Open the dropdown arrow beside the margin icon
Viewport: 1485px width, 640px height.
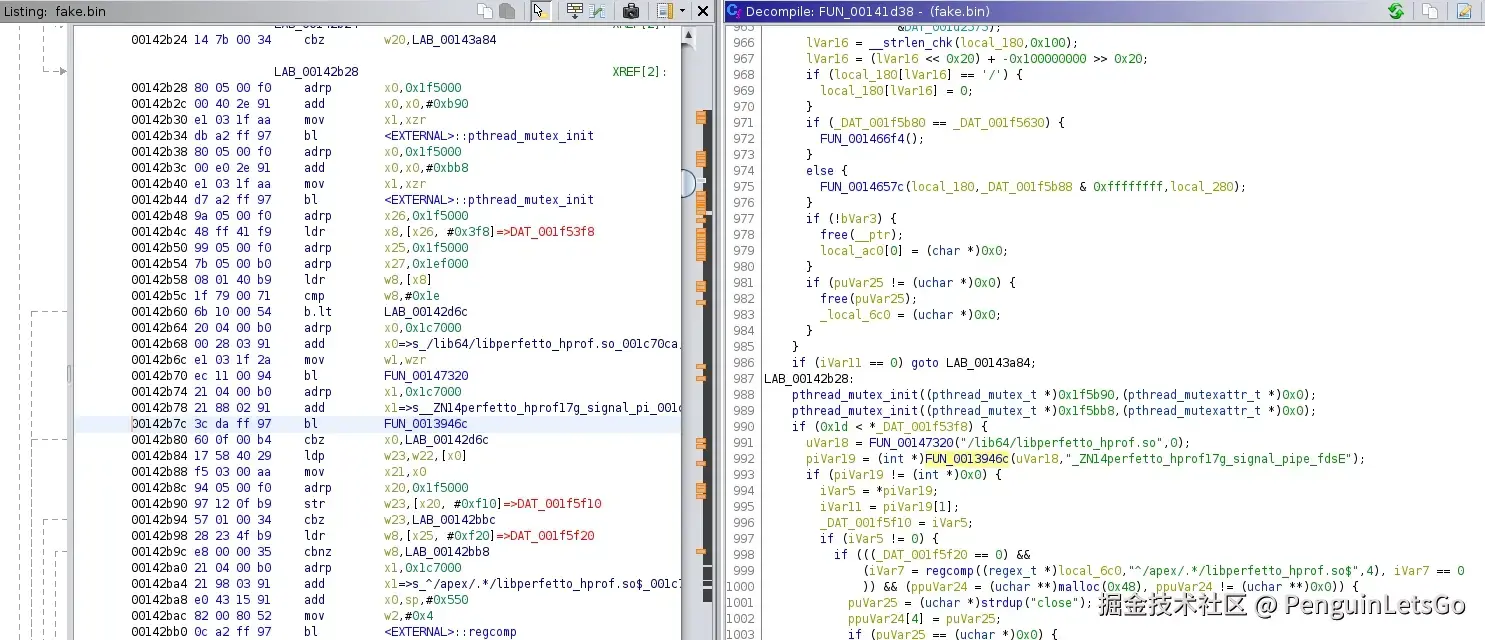pyautogui.click(x=682, y=11)
